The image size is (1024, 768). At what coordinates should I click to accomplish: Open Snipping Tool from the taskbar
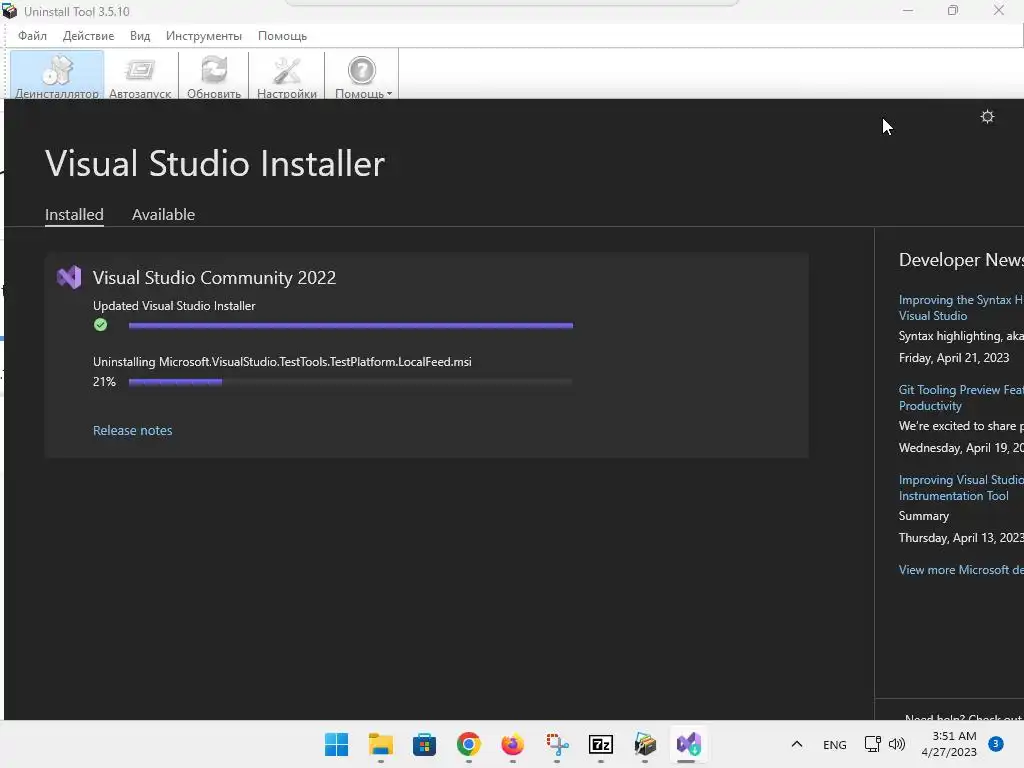tap(557, 744)
